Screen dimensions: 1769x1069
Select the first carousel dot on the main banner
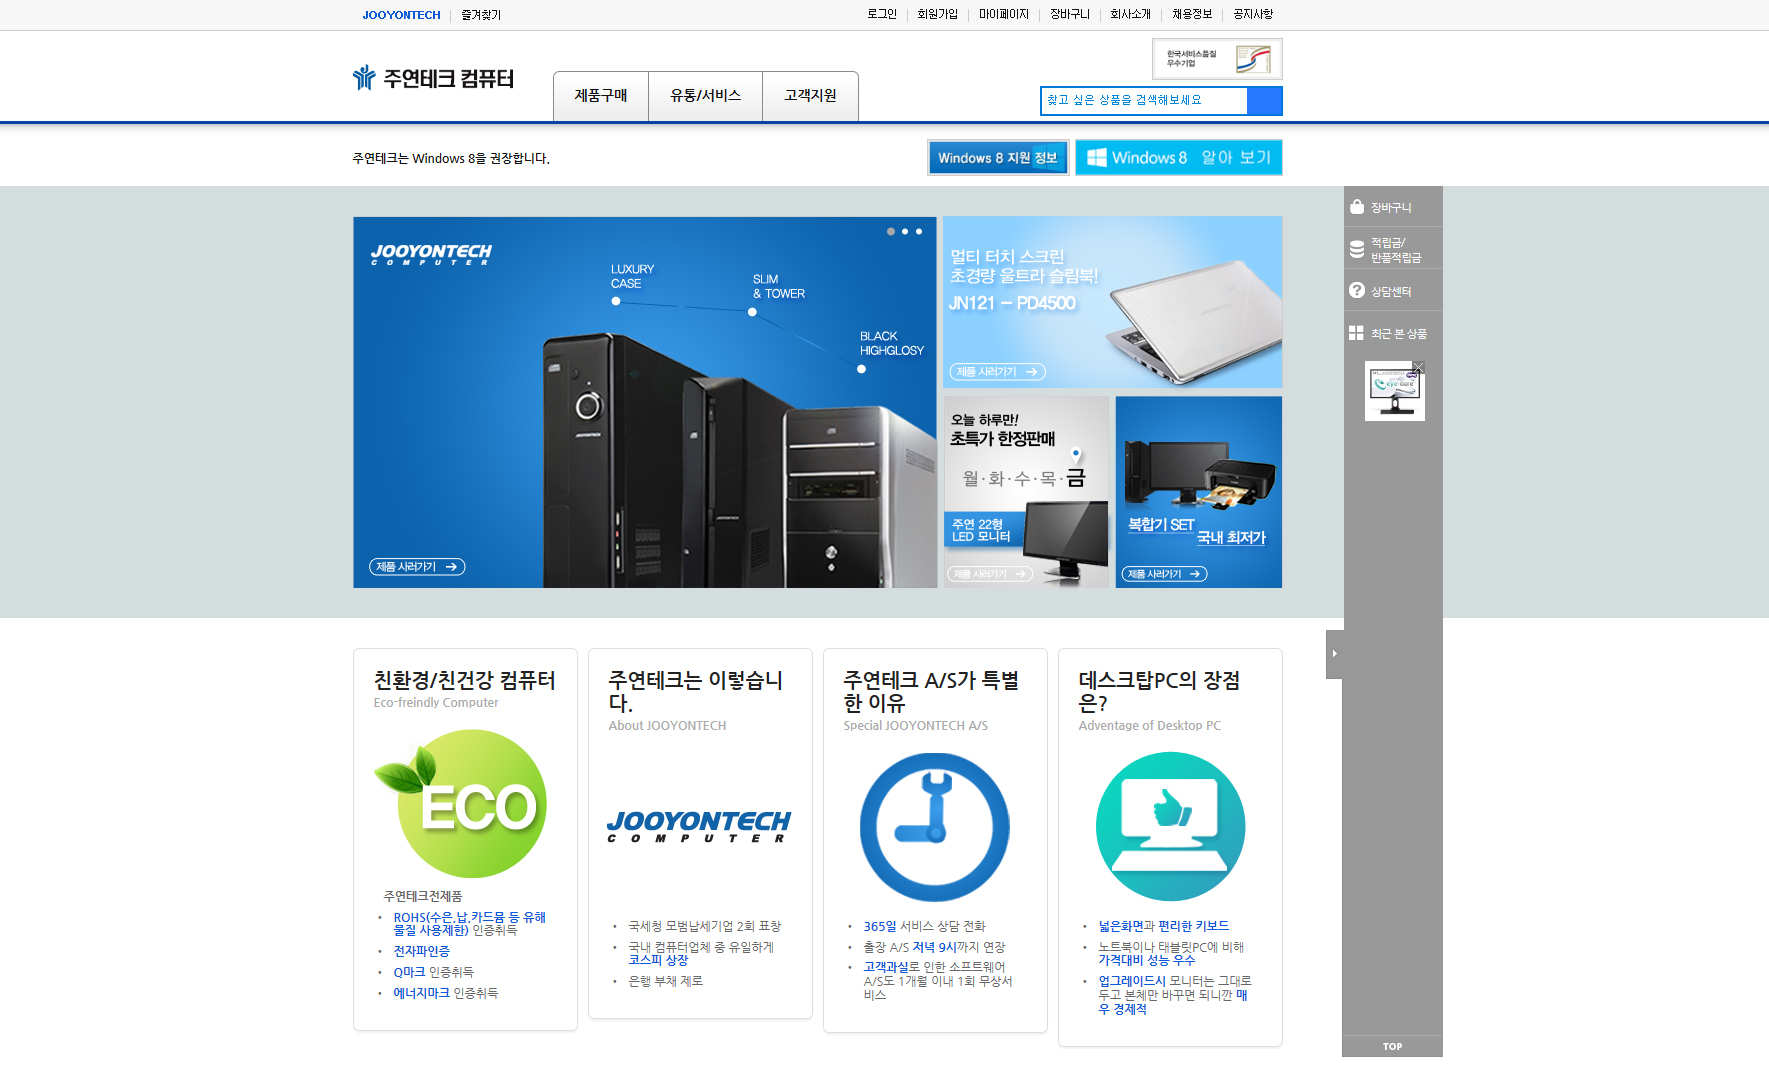click(891, 231)
